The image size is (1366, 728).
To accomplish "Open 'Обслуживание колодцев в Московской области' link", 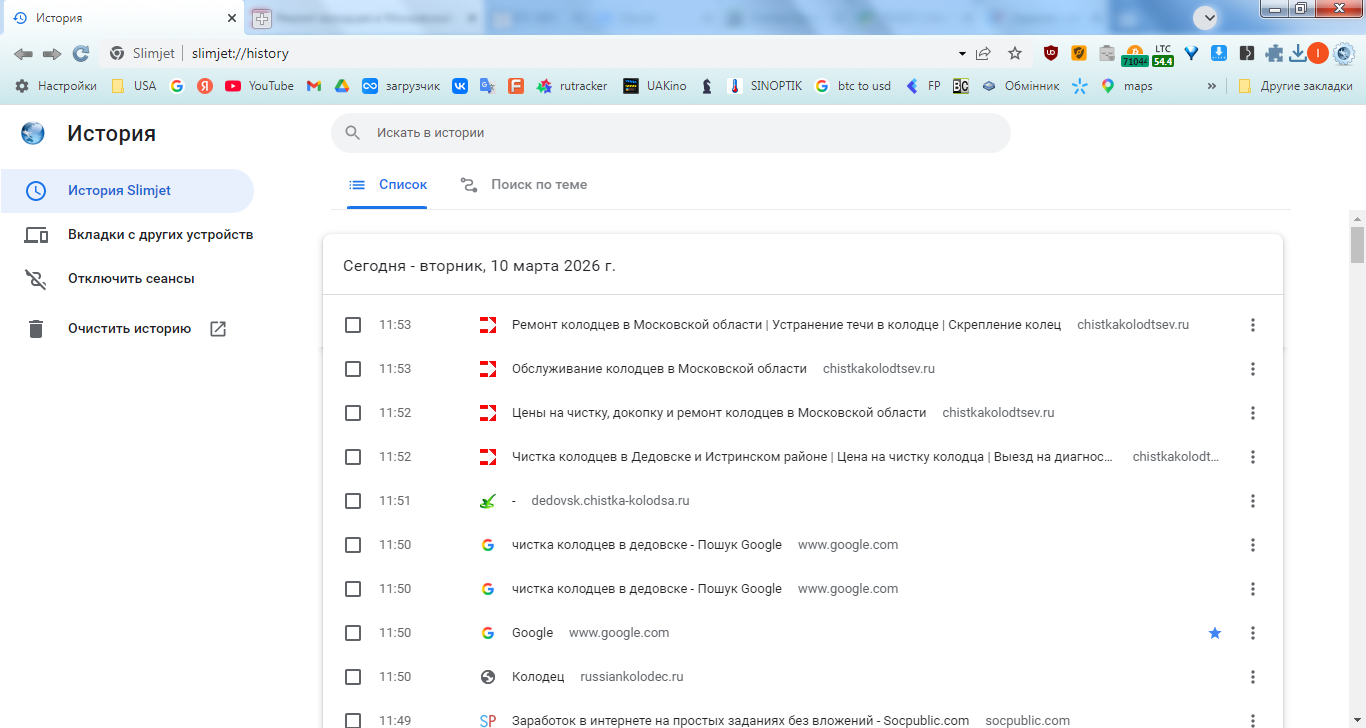I will pyautogui.click(x=659, y=369).
